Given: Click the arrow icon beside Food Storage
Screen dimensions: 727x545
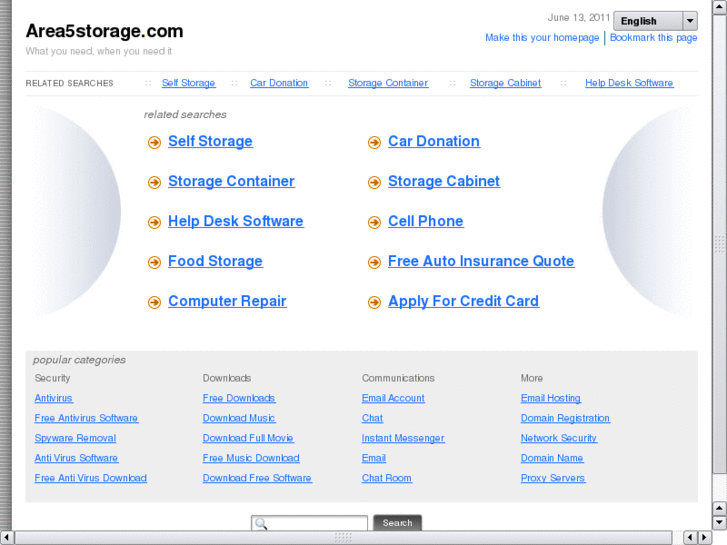Looking at the screenshot, I should tap(154, 263).
